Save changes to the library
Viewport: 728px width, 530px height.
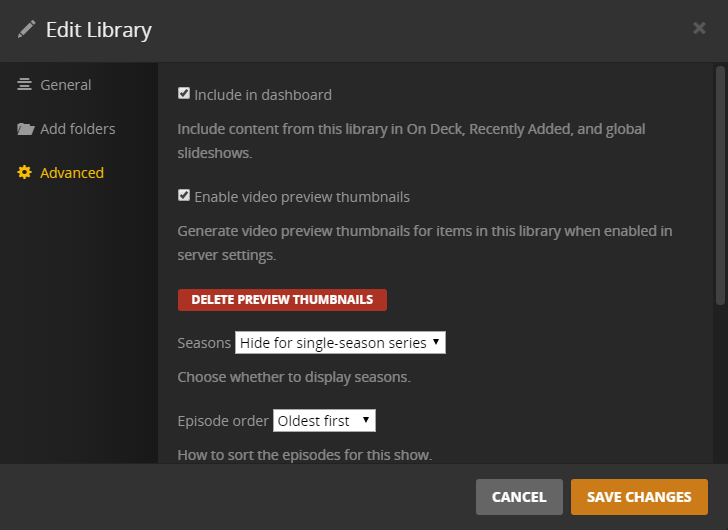[x=639, y=497]
